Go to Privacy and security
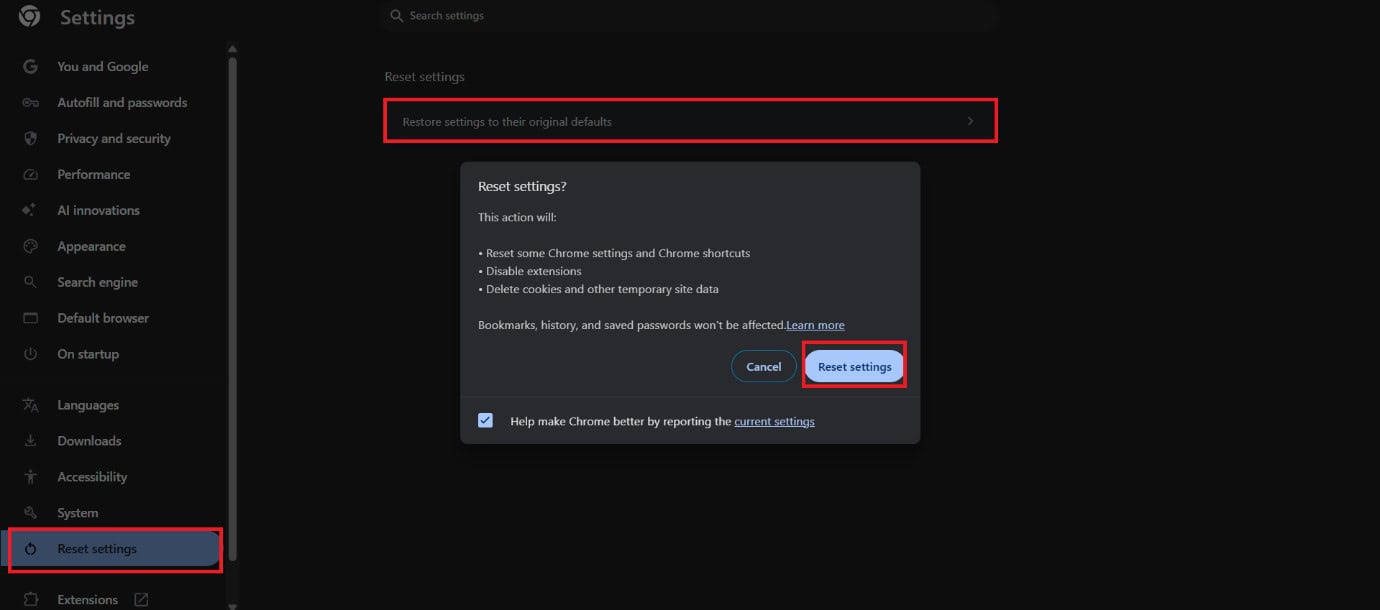 pos(114,139)
